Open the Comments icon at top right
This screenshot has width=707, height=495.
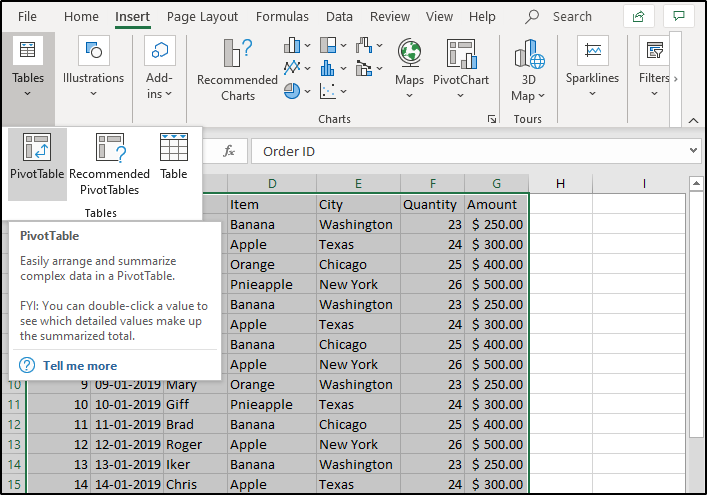click(679, 17)
